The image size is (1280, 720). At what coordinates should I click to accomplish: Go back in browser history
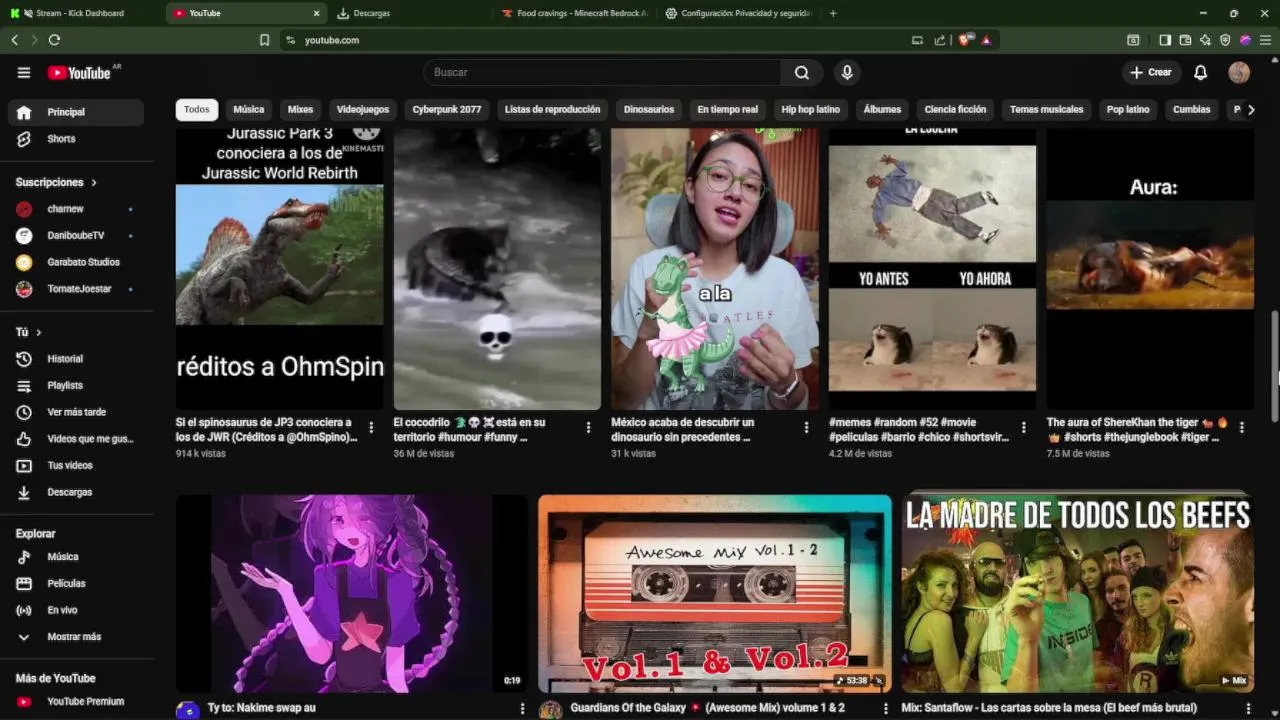[14, 40]
